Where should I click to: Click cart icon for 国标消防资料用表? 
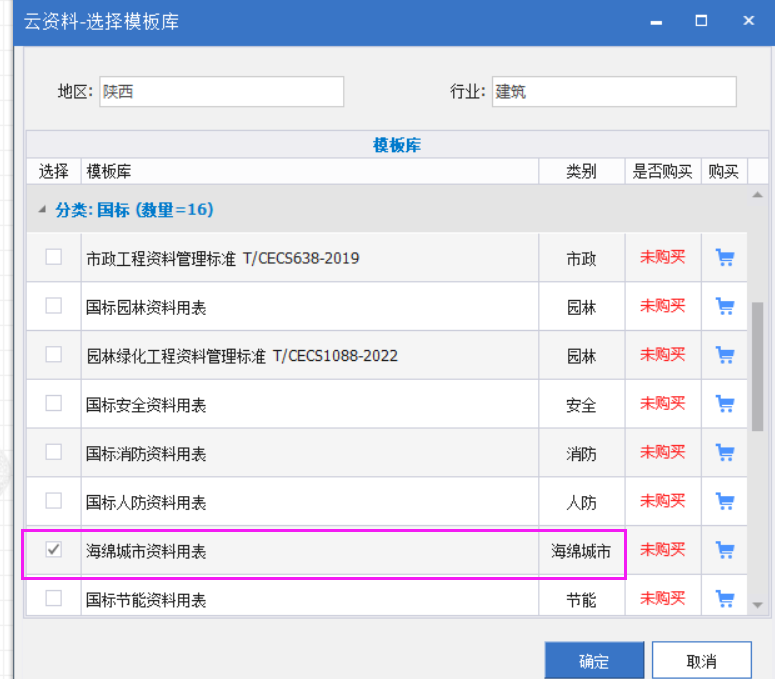point(725,453)
